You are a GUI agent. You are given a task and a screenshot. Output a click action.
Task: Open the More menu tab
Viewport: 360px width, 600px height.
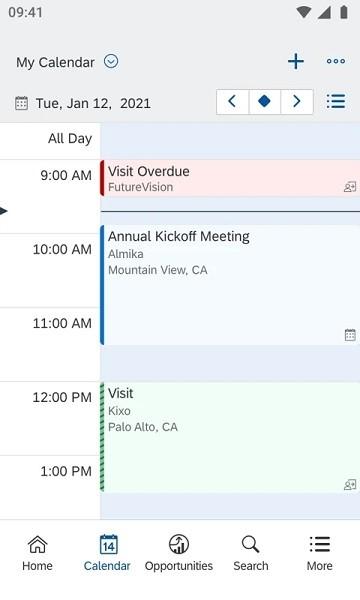point(319,553)
